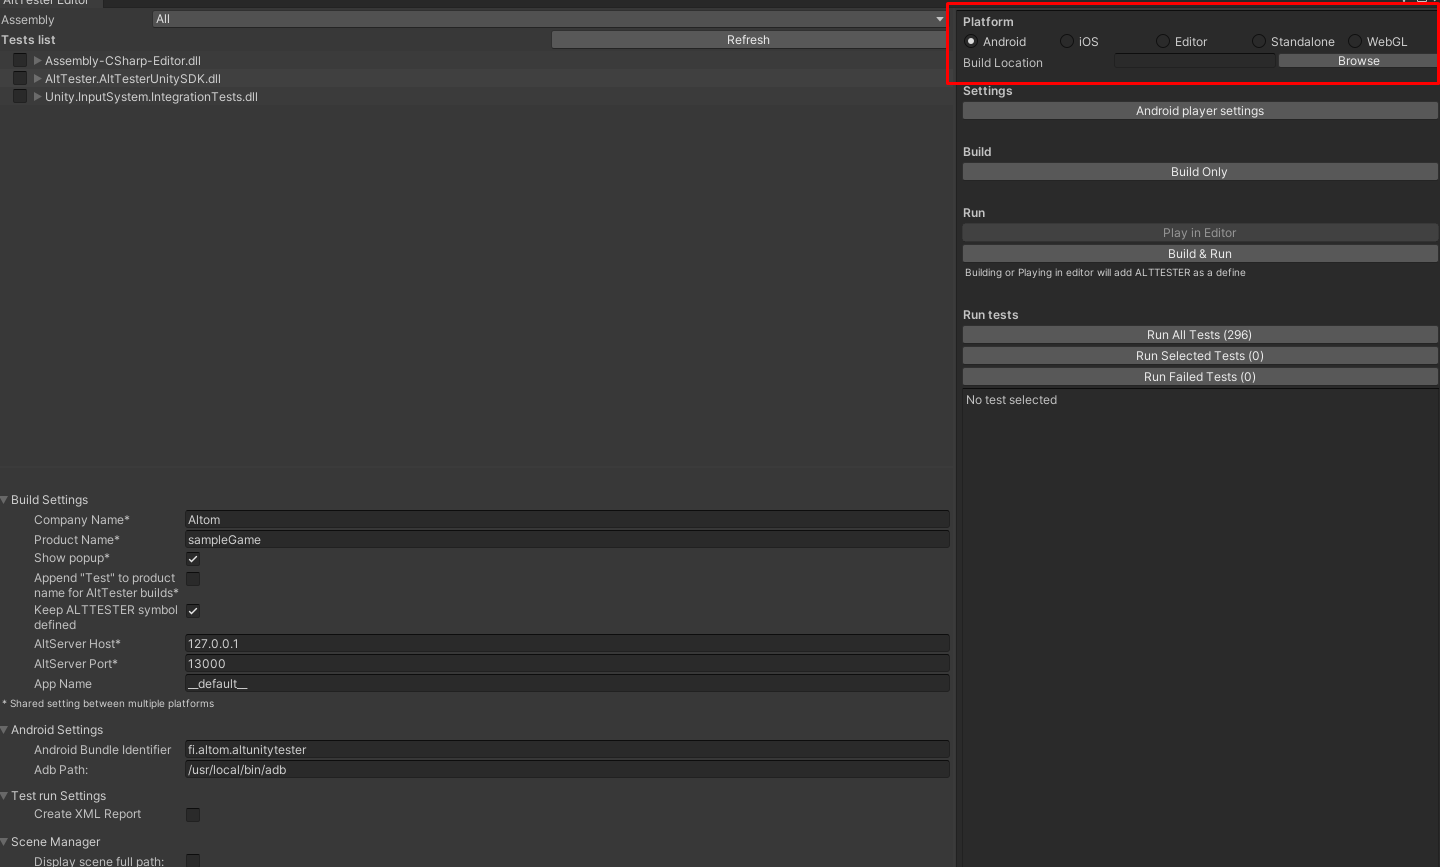
Task: Enable the Assembly-CSharp-Editor.dll test checkbox
Action: (19, 60)
